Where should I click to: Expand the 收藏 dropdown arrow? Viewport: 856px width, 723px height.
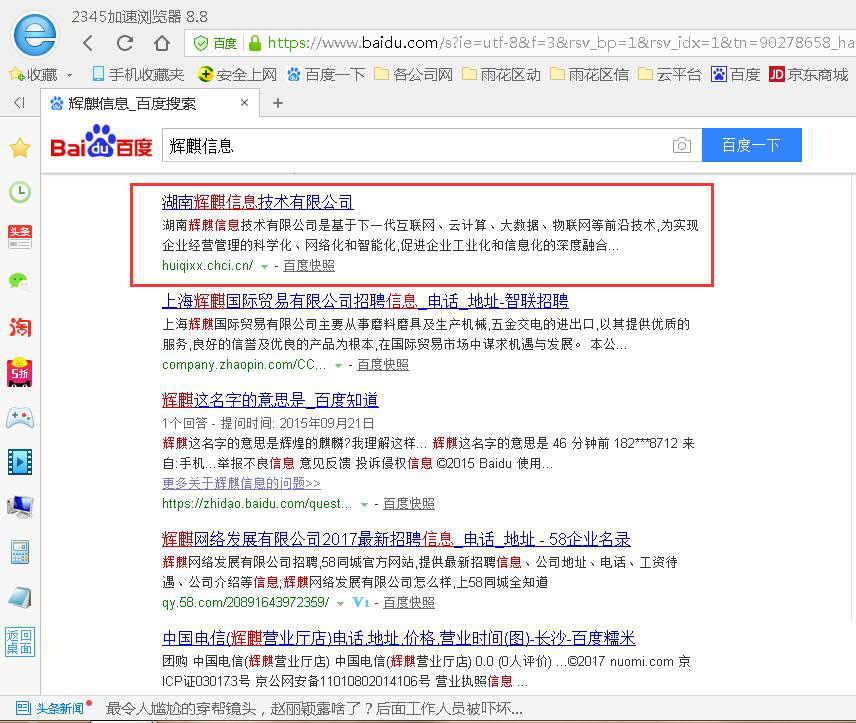pyautogui.click(x=69, y=75)
